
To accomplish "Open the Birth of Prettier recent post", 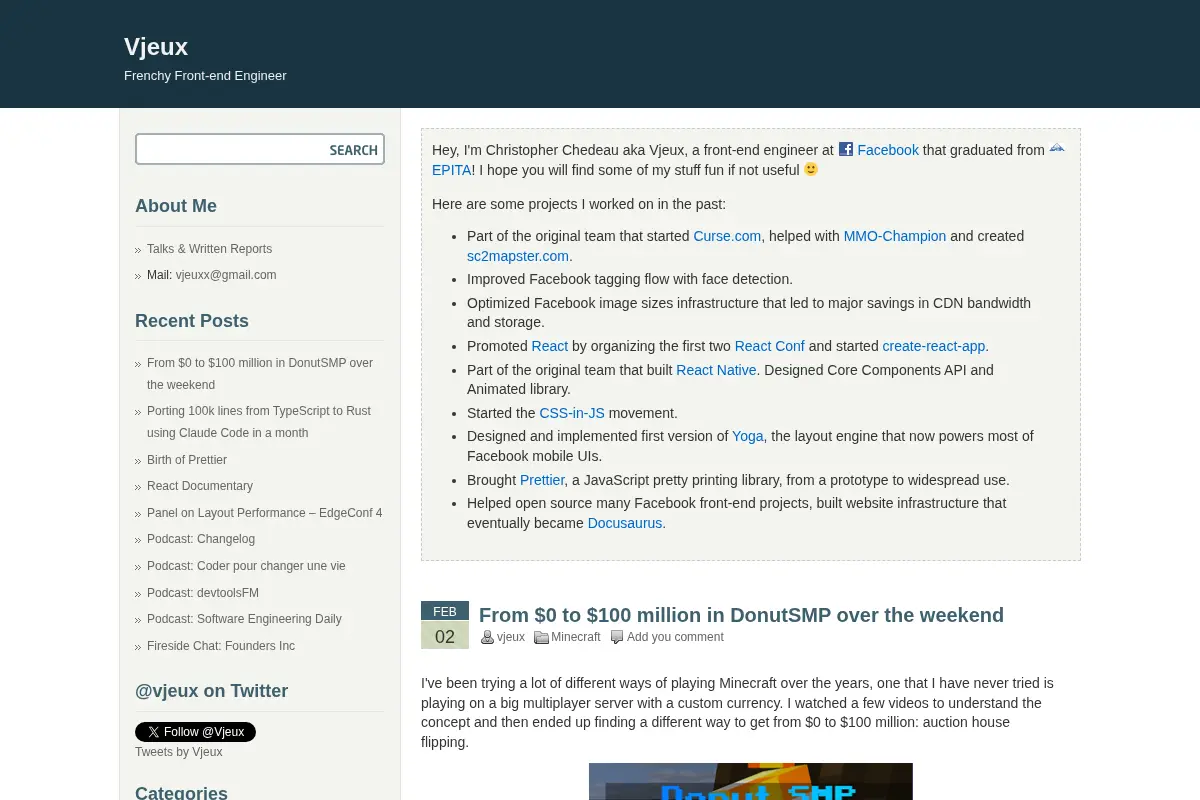I will 187,460.
